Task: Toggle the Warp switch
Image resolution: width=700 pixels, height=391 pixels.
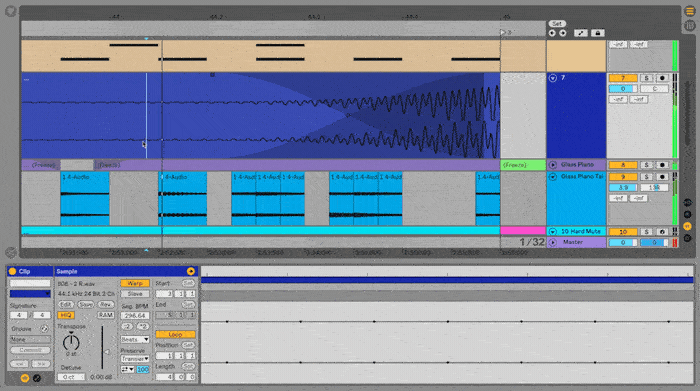Action: point(135,283)
